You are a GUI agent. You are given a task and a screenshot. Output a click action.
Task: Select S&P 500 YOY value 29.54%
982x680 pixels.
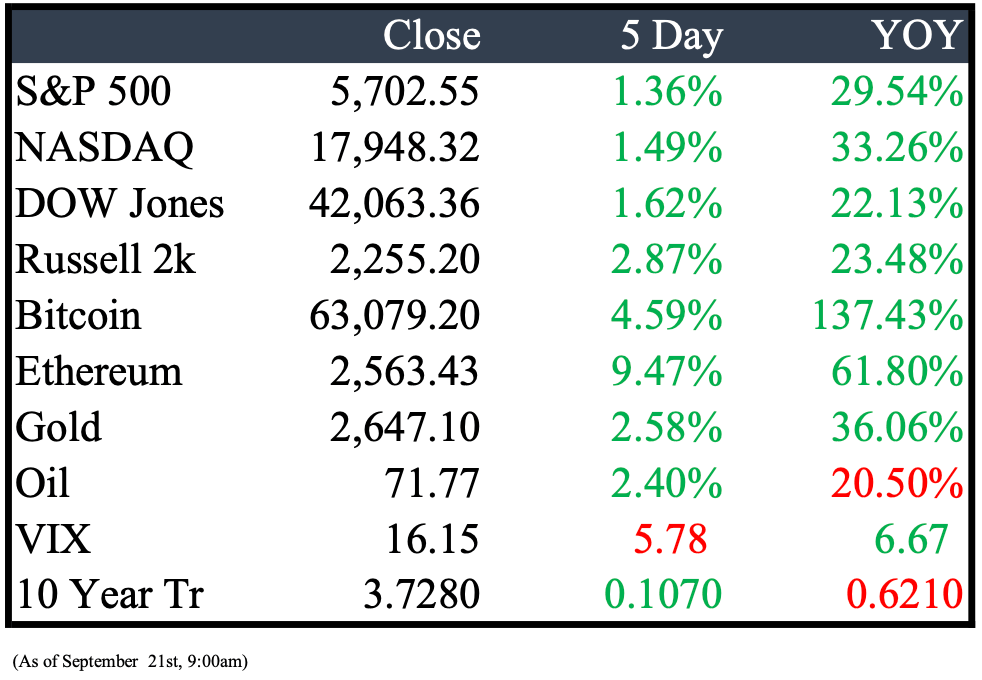(x=897, y=91)
